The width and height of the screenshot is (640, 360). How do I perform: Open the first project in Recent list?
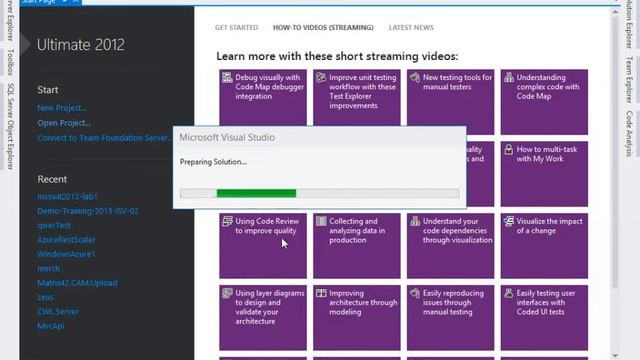67,196
